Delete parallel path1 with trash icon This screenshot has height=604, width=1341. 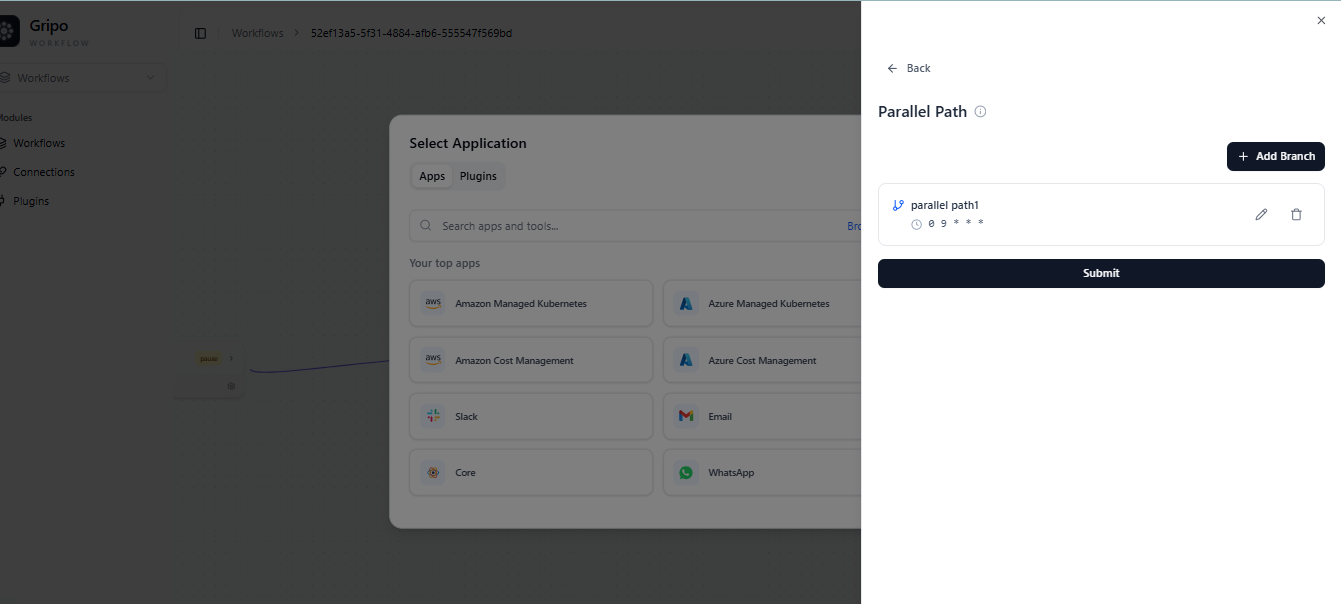(x=1296, y=214)
